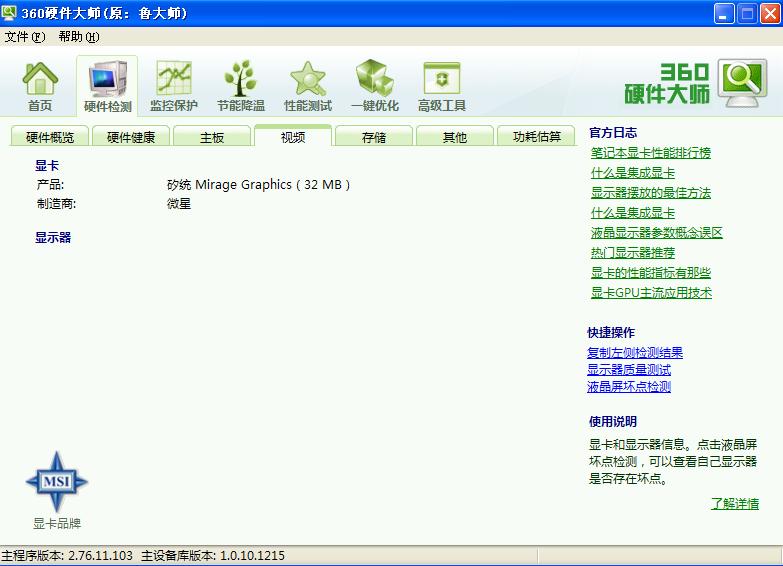Switch to the 硬件概览 tab
The image size is (783, 566).
50,137
